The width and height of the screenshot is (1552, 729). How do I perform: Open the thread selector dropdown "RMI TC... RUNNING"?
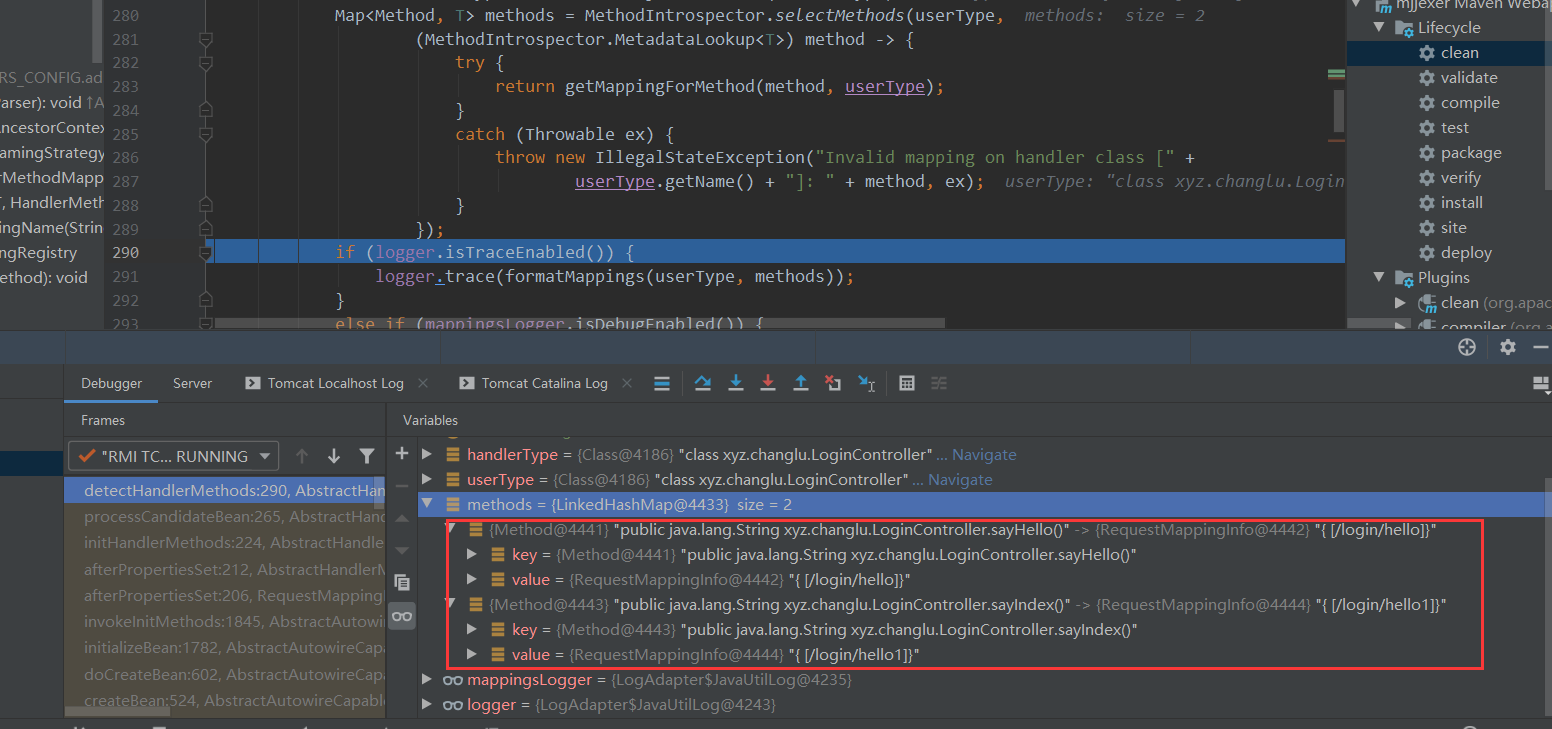tap(172, 456)
